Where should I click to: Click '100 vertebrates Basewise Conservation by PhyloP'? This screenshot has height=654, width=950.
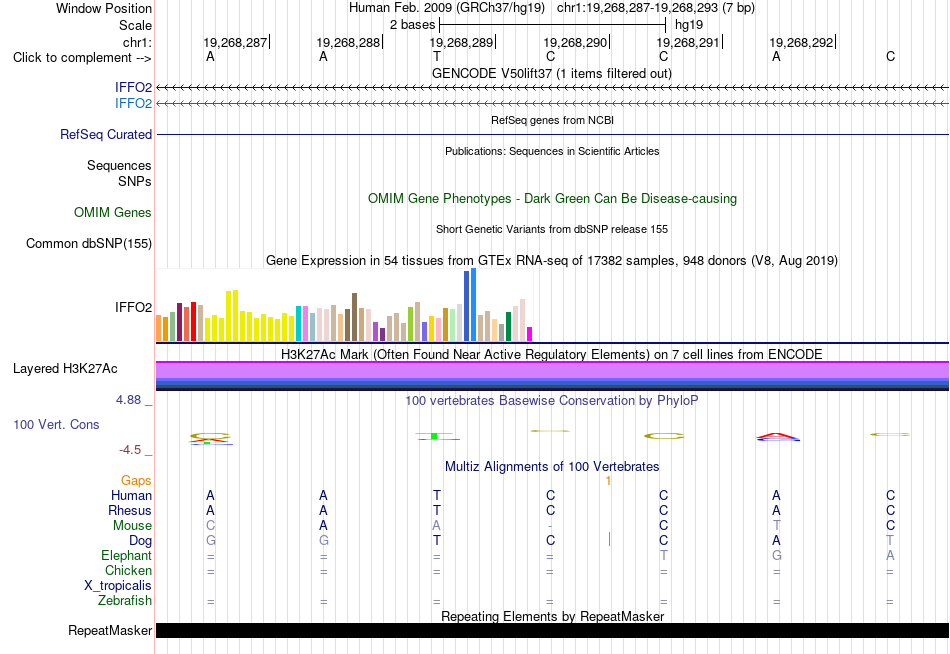(x=552, y=400)
